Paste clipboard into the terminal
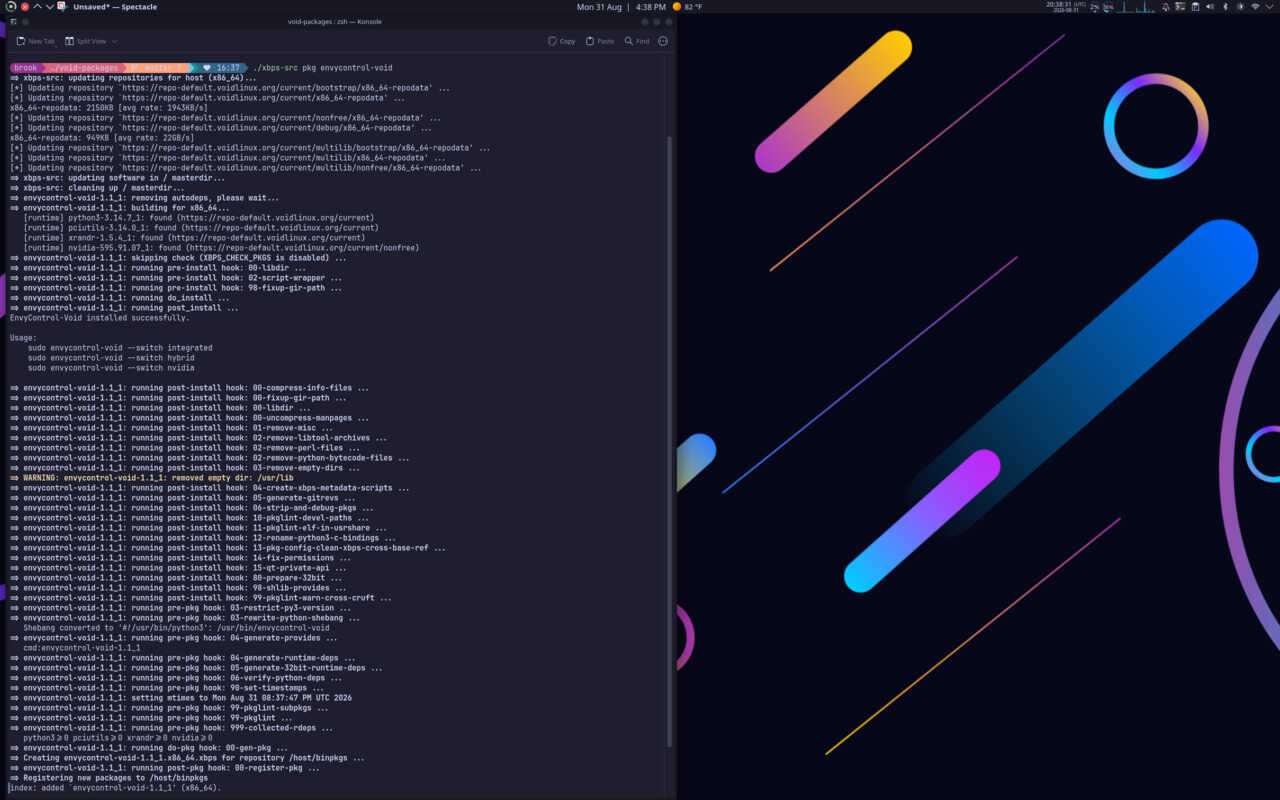This screenshot has width=1280, height=800. [600, 41]
